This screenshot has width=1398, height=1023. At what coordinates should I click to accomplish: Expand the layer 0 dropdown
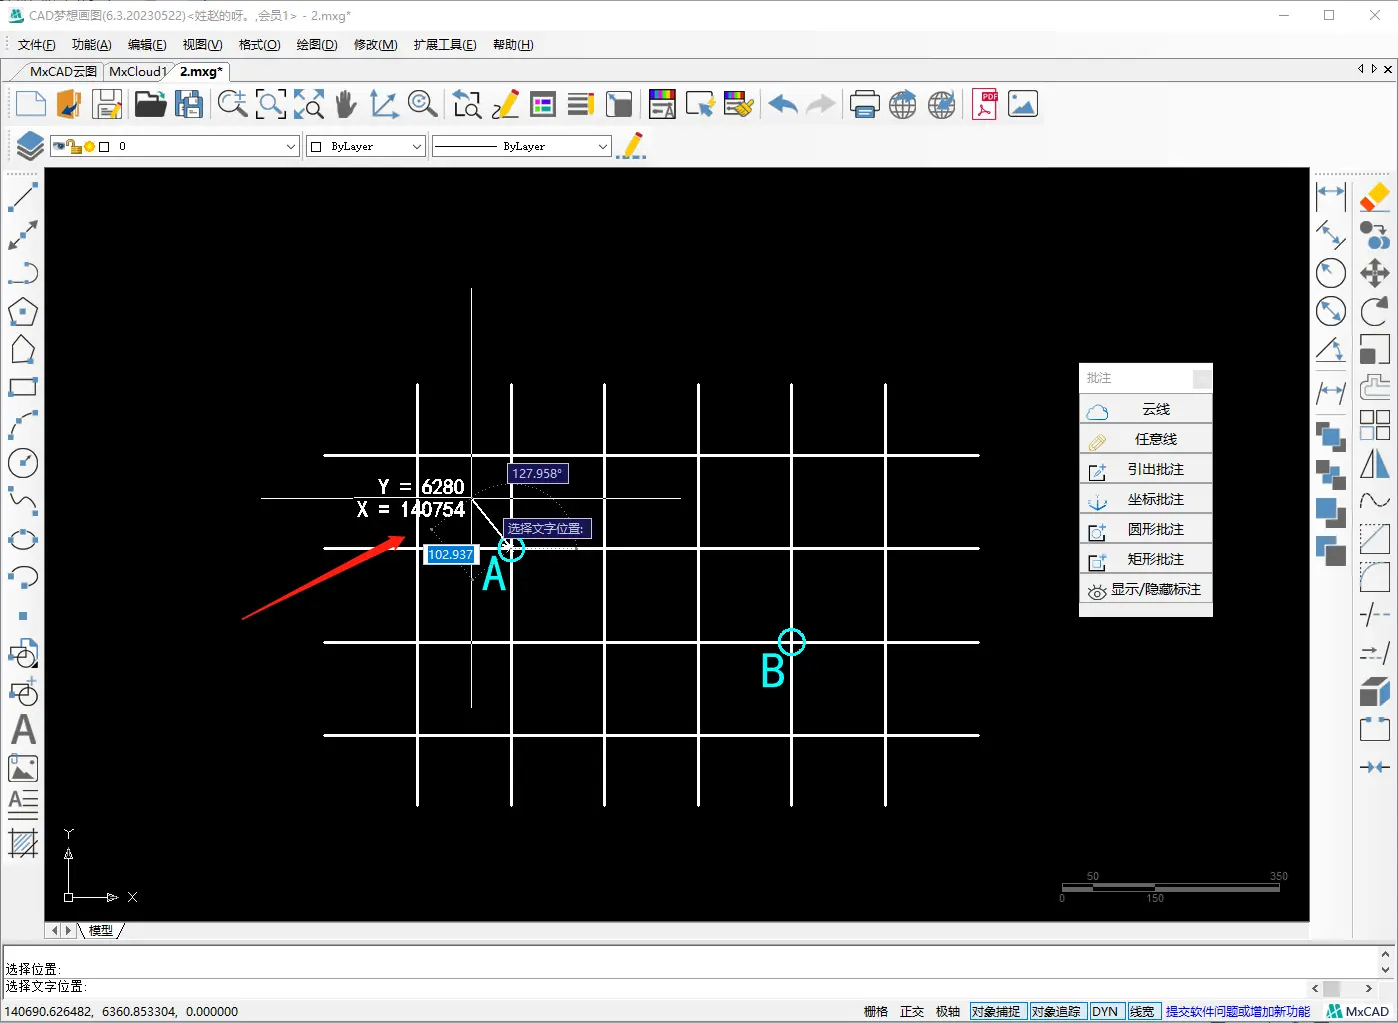[290, 147]
